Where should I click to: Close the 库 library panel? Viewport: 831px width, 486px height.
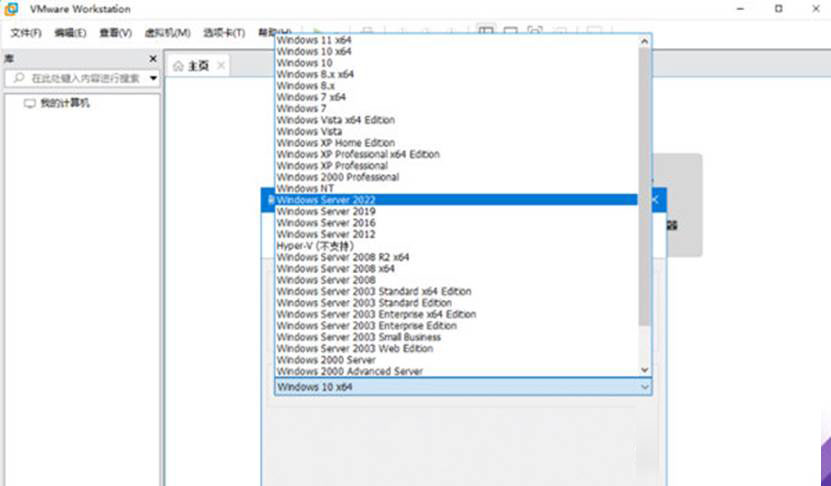[153, 58]
